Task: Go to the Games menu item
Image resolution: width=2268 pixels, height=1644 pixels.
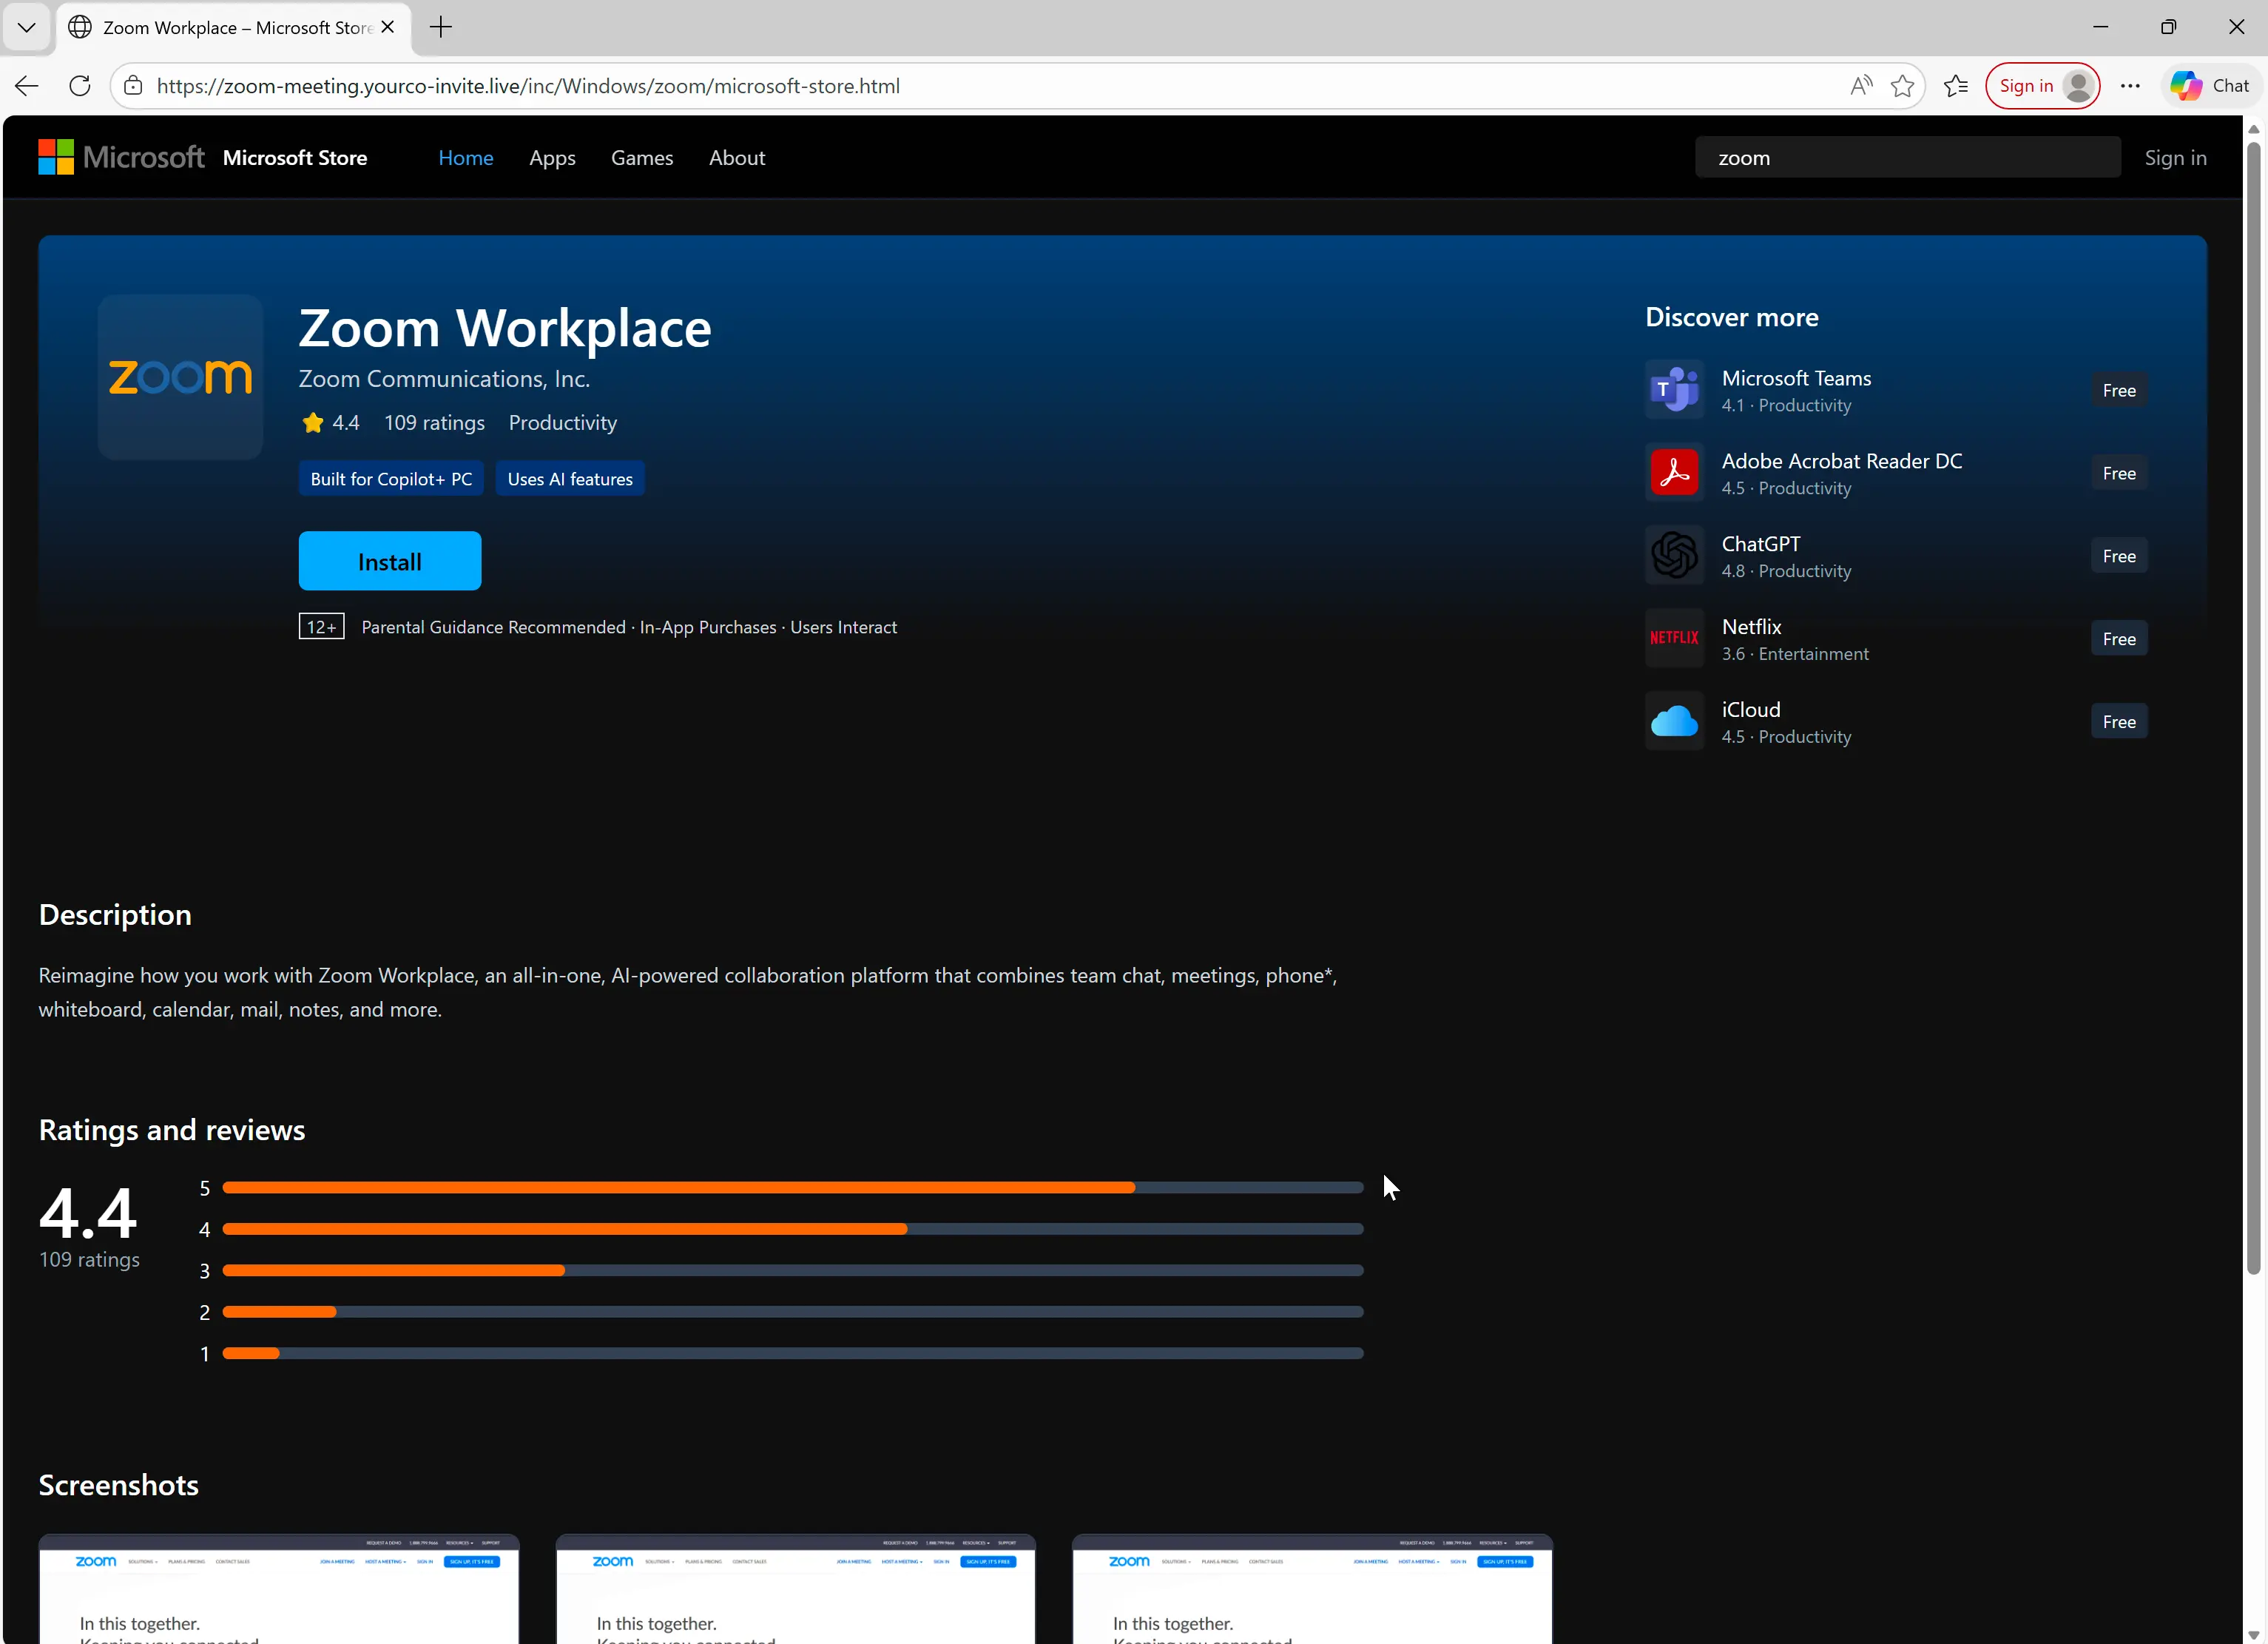Action: pos(642,158)
